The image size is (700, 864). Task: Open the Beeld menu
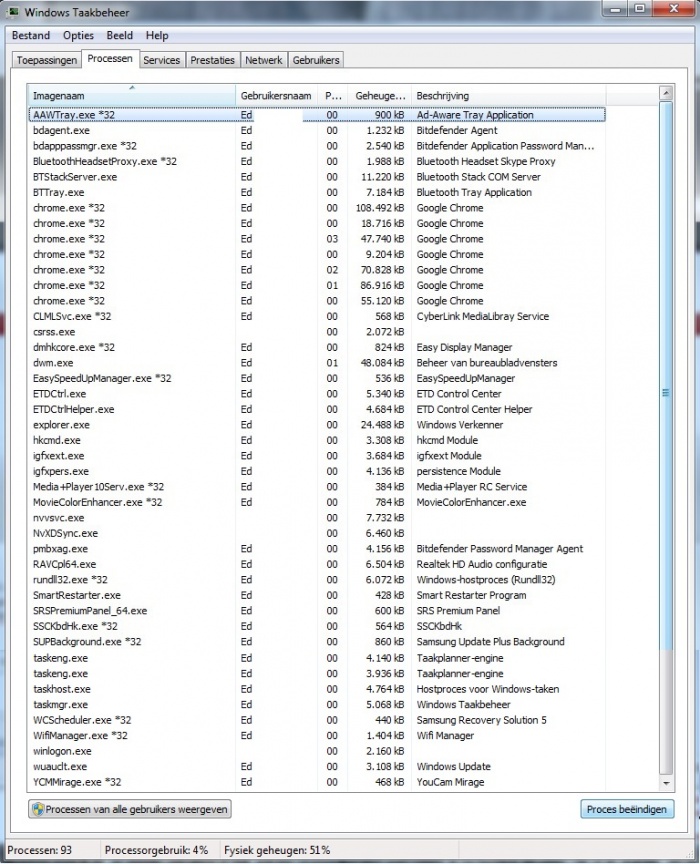(x=120, y=35)
